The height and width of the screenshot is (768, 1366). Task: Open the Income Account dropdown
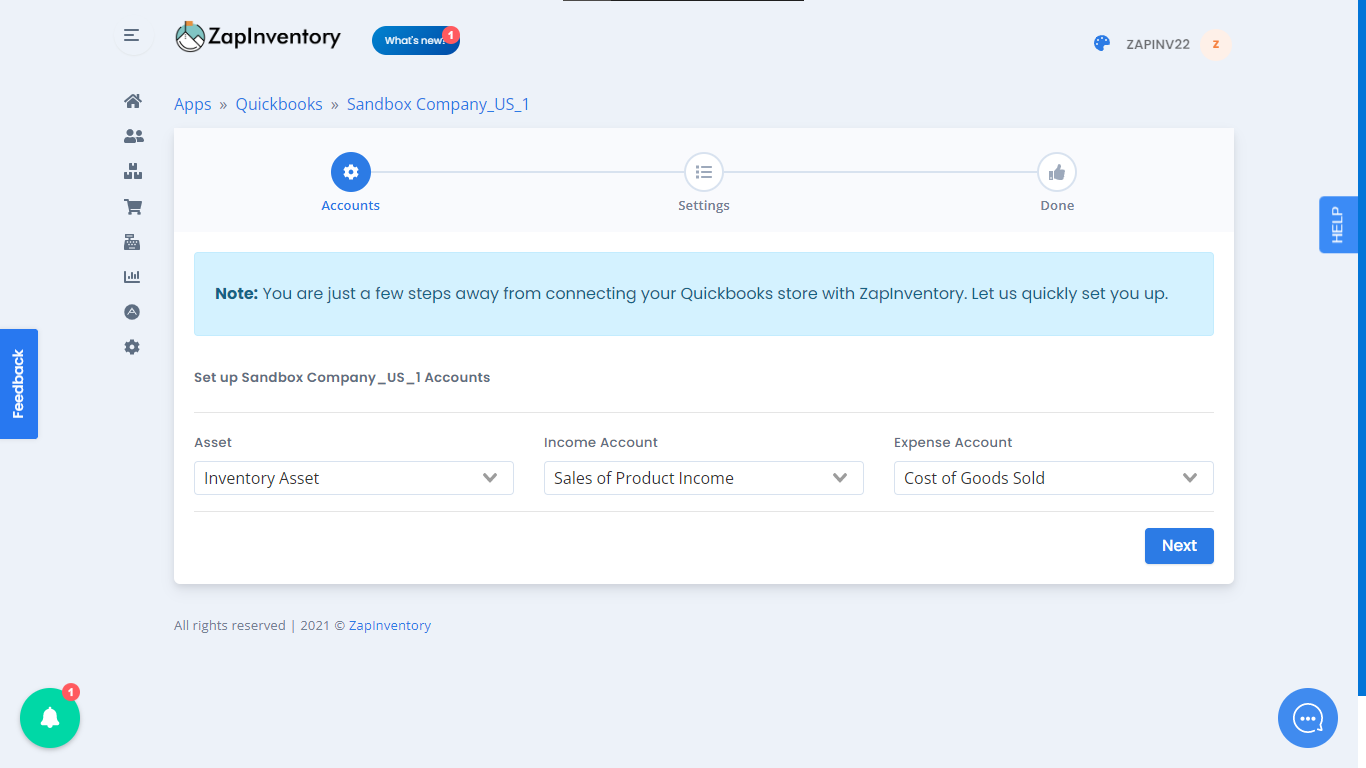pyautogui.click(x=704, y=478)
